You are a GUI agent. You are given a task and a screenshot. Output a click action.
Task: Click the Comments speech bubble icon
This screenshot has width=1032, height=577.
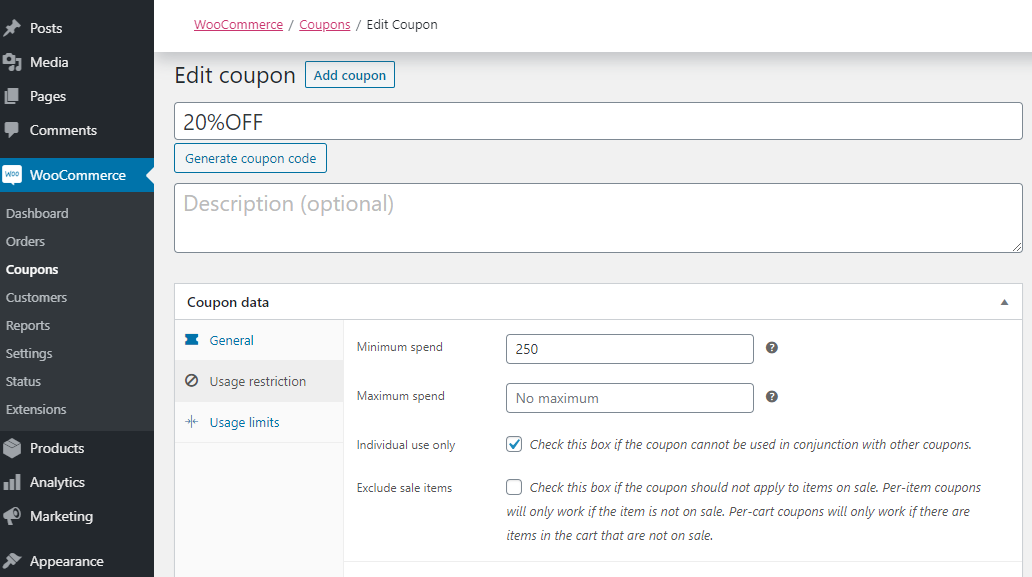point(12,130)
